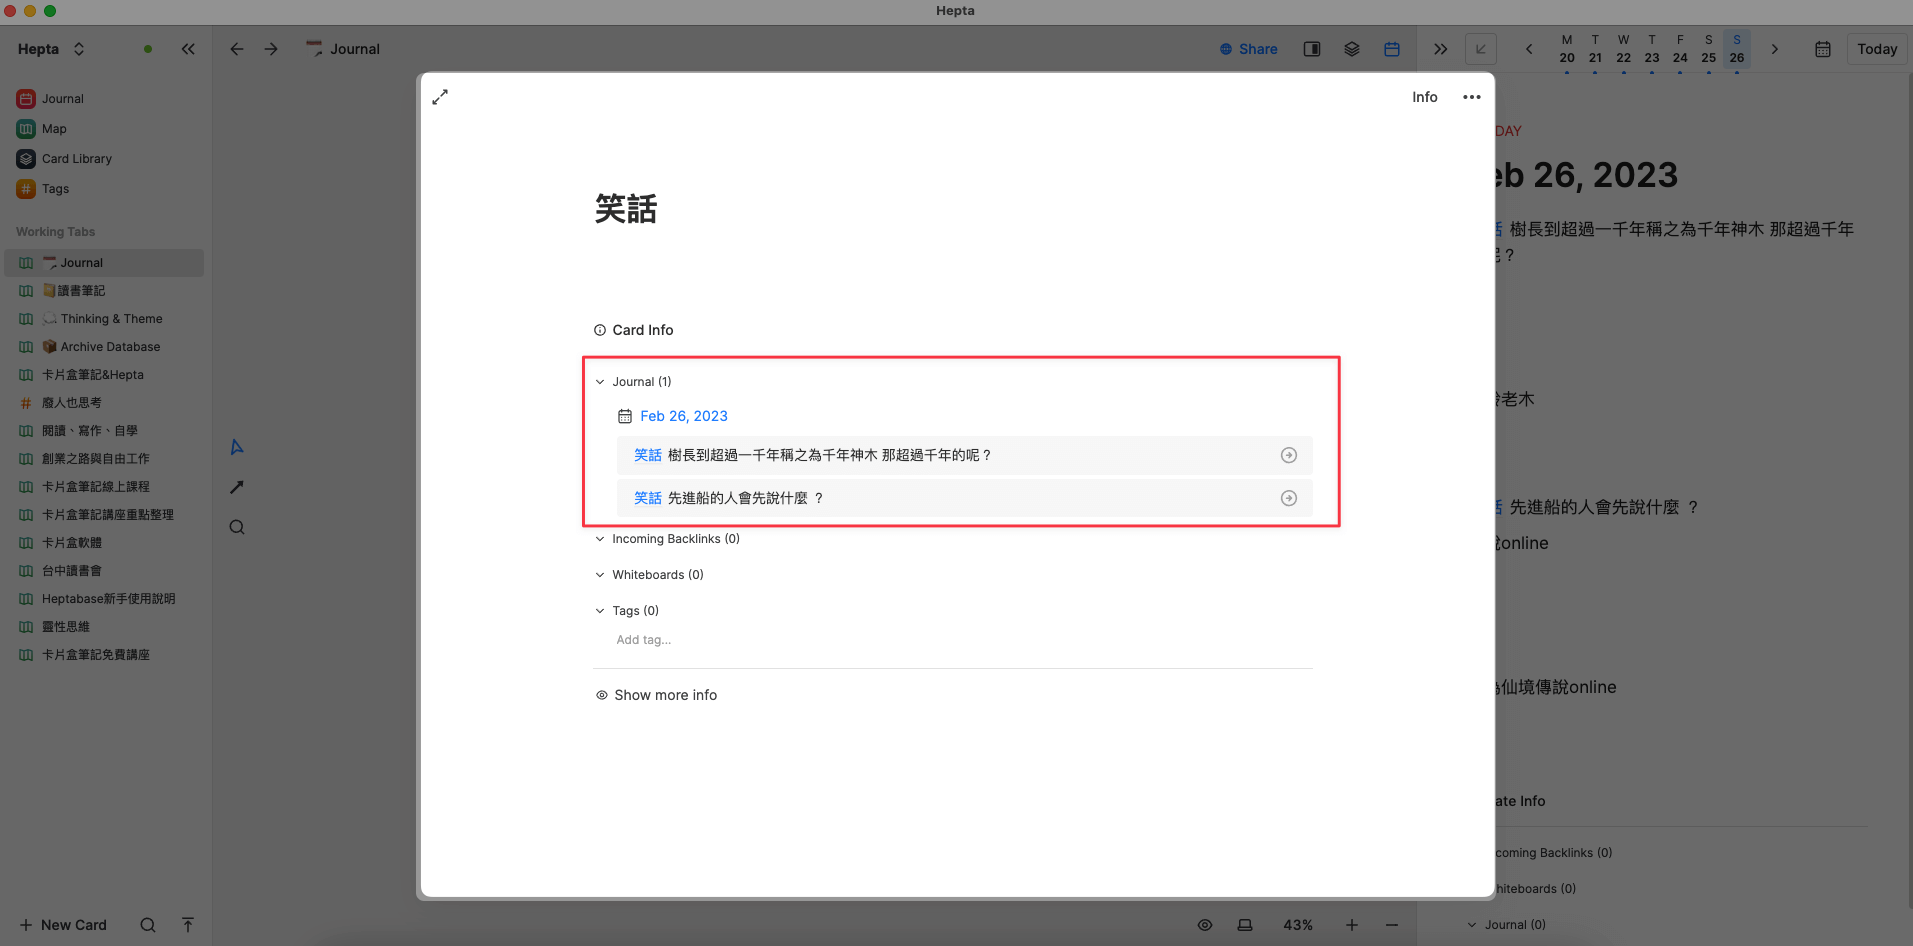Screen dimensions: 1913x946
Task: Click the card library layers icon in toolbar
Action: [1351, 49]
